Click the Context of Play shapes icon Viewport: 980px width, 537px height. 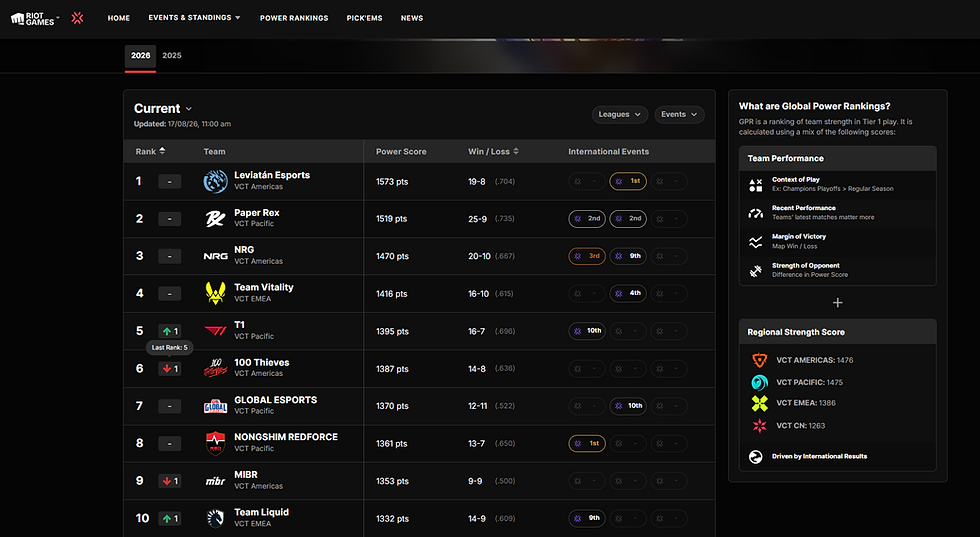[756, 184]
